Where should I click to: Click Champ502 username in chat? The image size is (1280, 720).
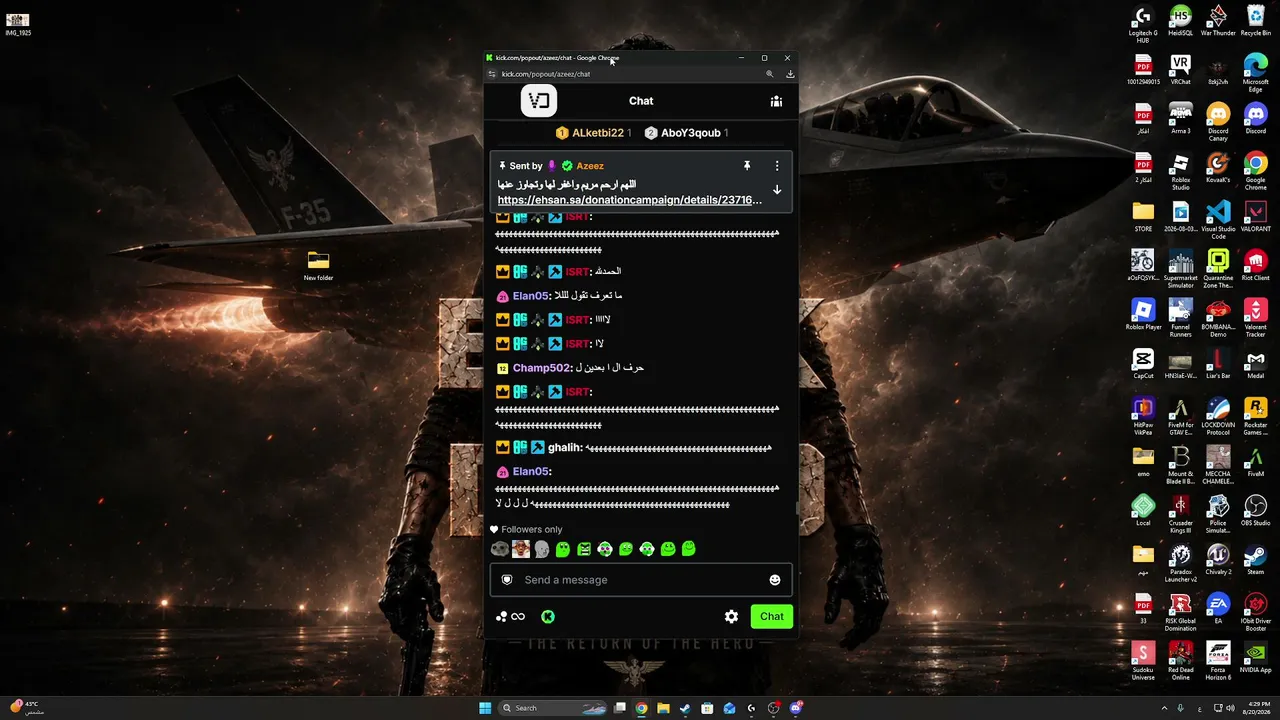click(x=542, y=368)
